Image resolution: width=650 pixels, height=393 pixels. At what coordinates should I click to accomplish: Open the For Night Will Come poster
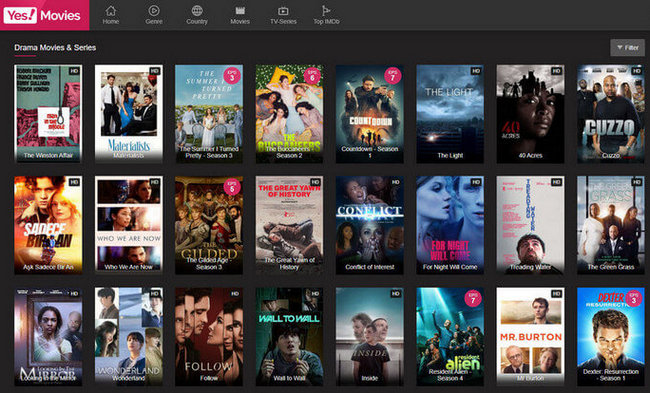[x=450, y=225]
